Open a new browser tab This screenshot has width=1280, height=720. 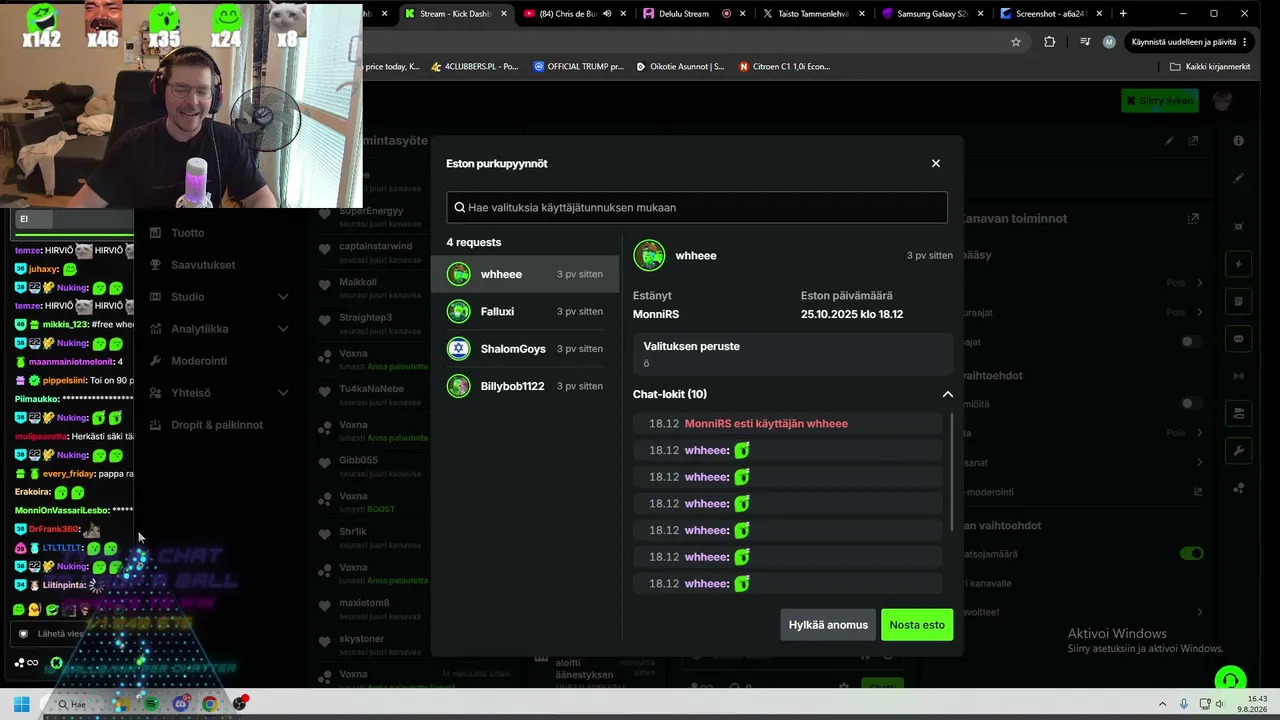(x=1123, y=14)
